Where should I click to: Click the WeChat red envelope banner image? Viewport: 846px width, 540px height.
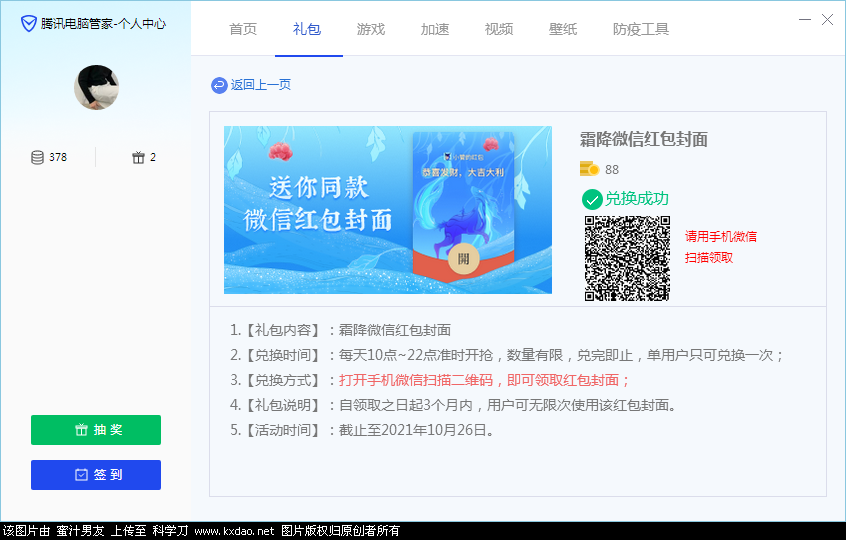pos(387,209)
